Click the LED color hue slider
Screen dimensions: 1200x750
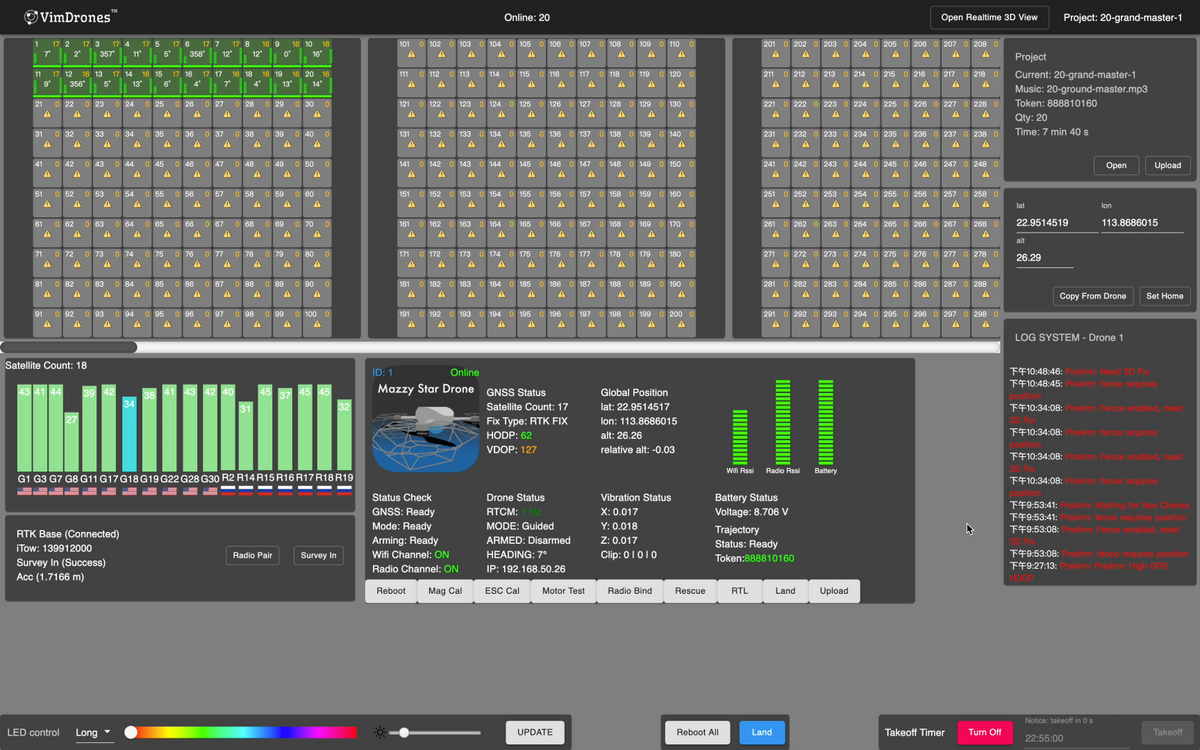pyautogui.click(x=243, y=732)
